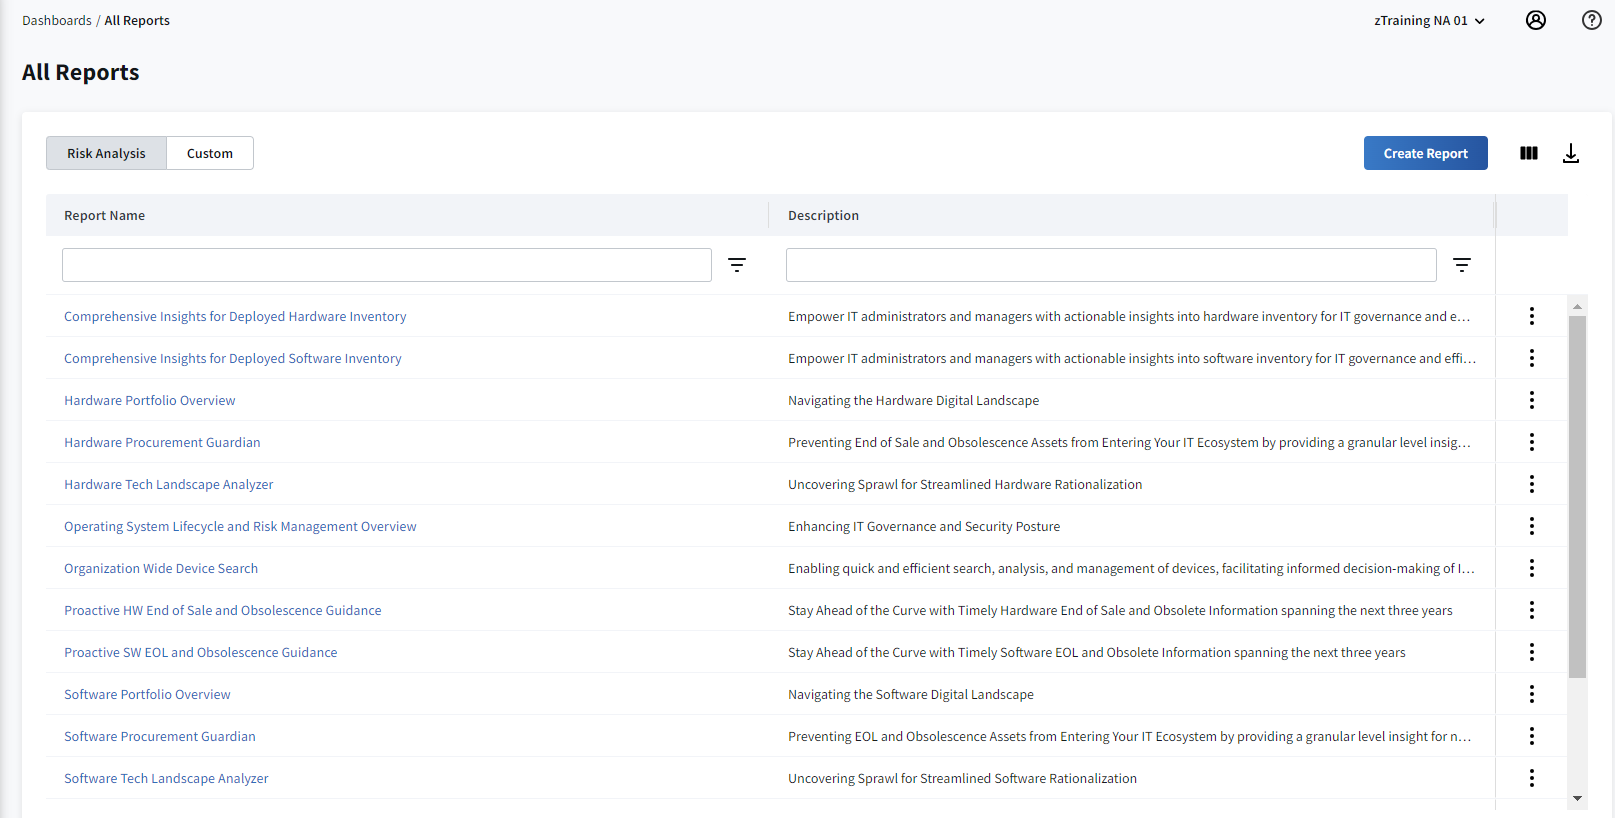Open the help question mark icon
The image size is (1615, 818).
point(1592,20)
